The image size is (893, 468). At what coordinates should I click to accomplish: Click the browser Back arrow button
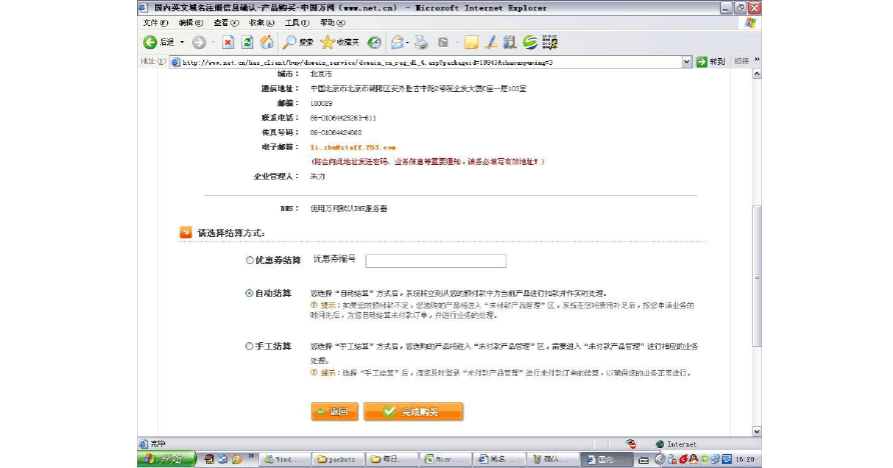[151, 42]
